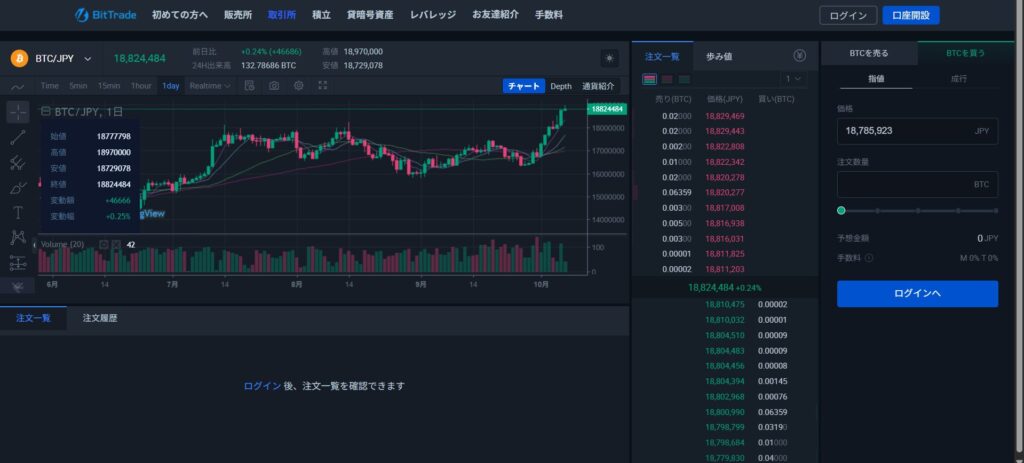The image size is (1024, 463).
Task: Select the trend line drawing tool
Action: (18, 137)
